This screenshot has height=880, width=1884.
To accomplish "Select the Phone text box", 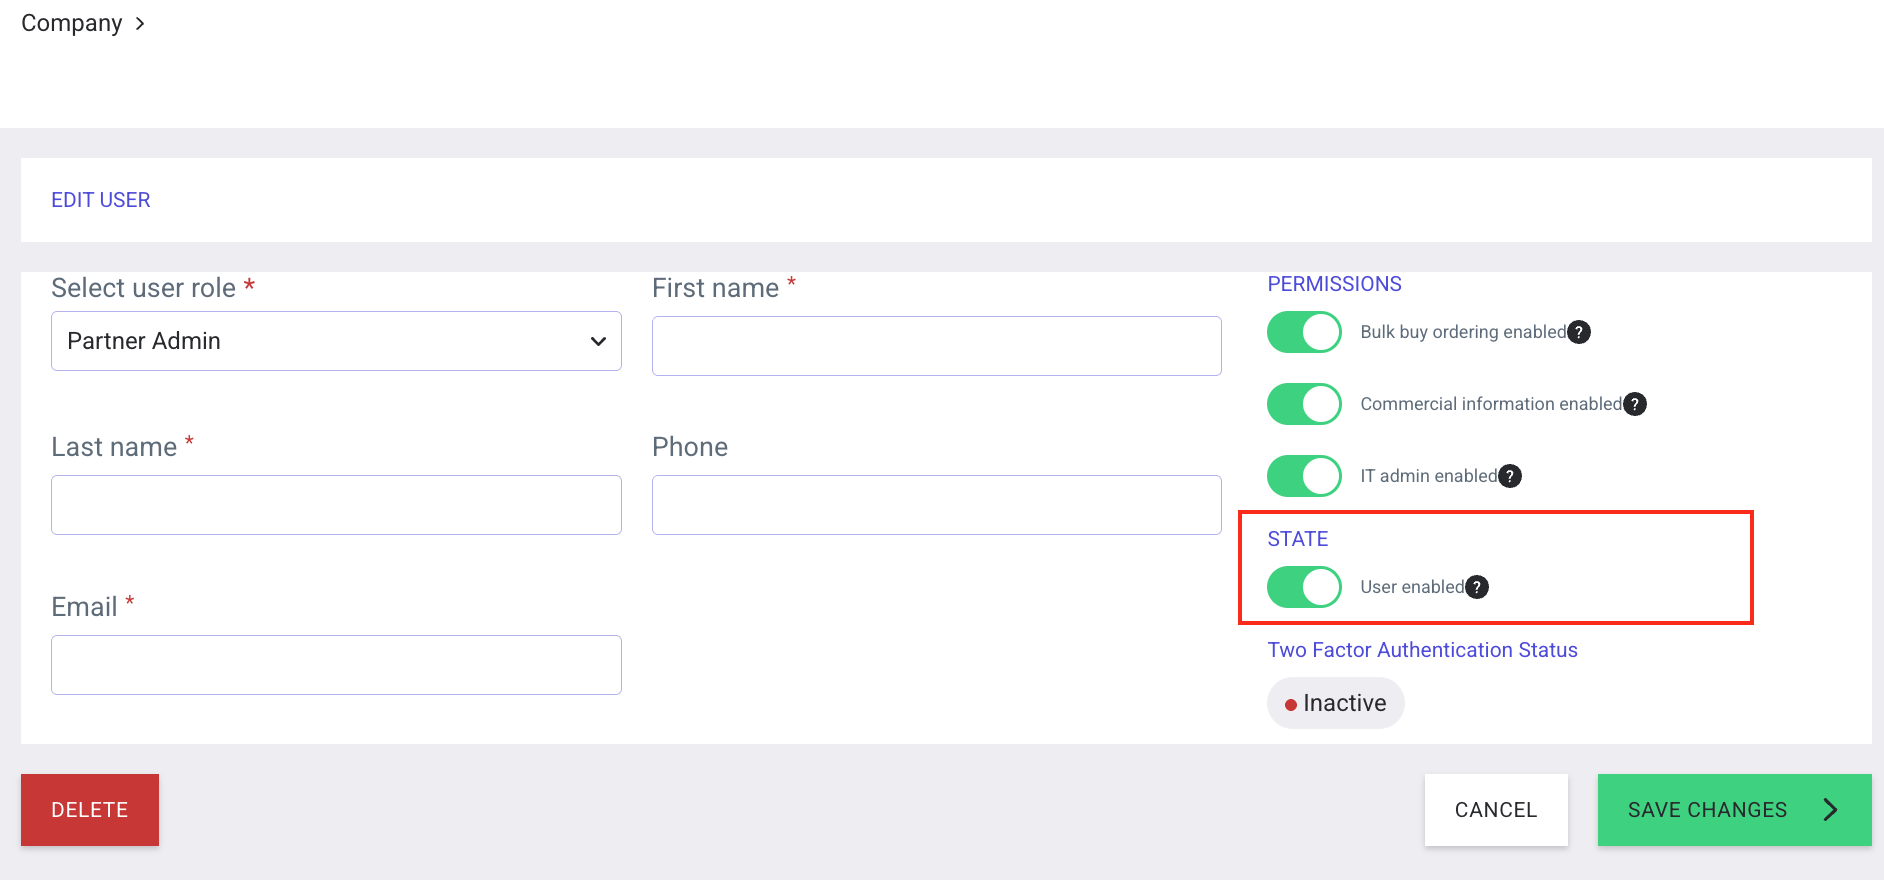I will coord(936,505).
